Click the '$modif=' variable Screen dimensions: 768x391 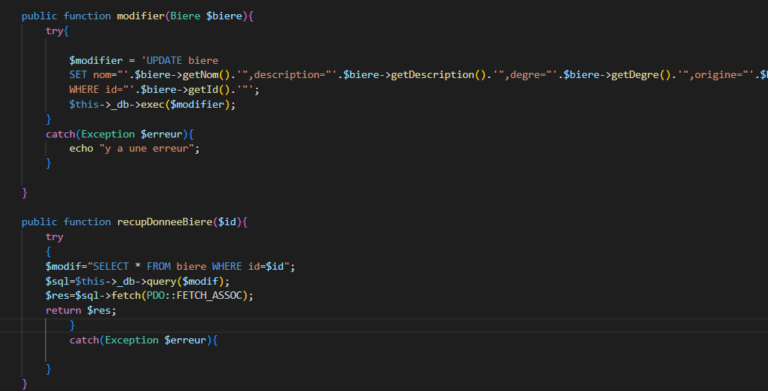[x=66, y=266]
